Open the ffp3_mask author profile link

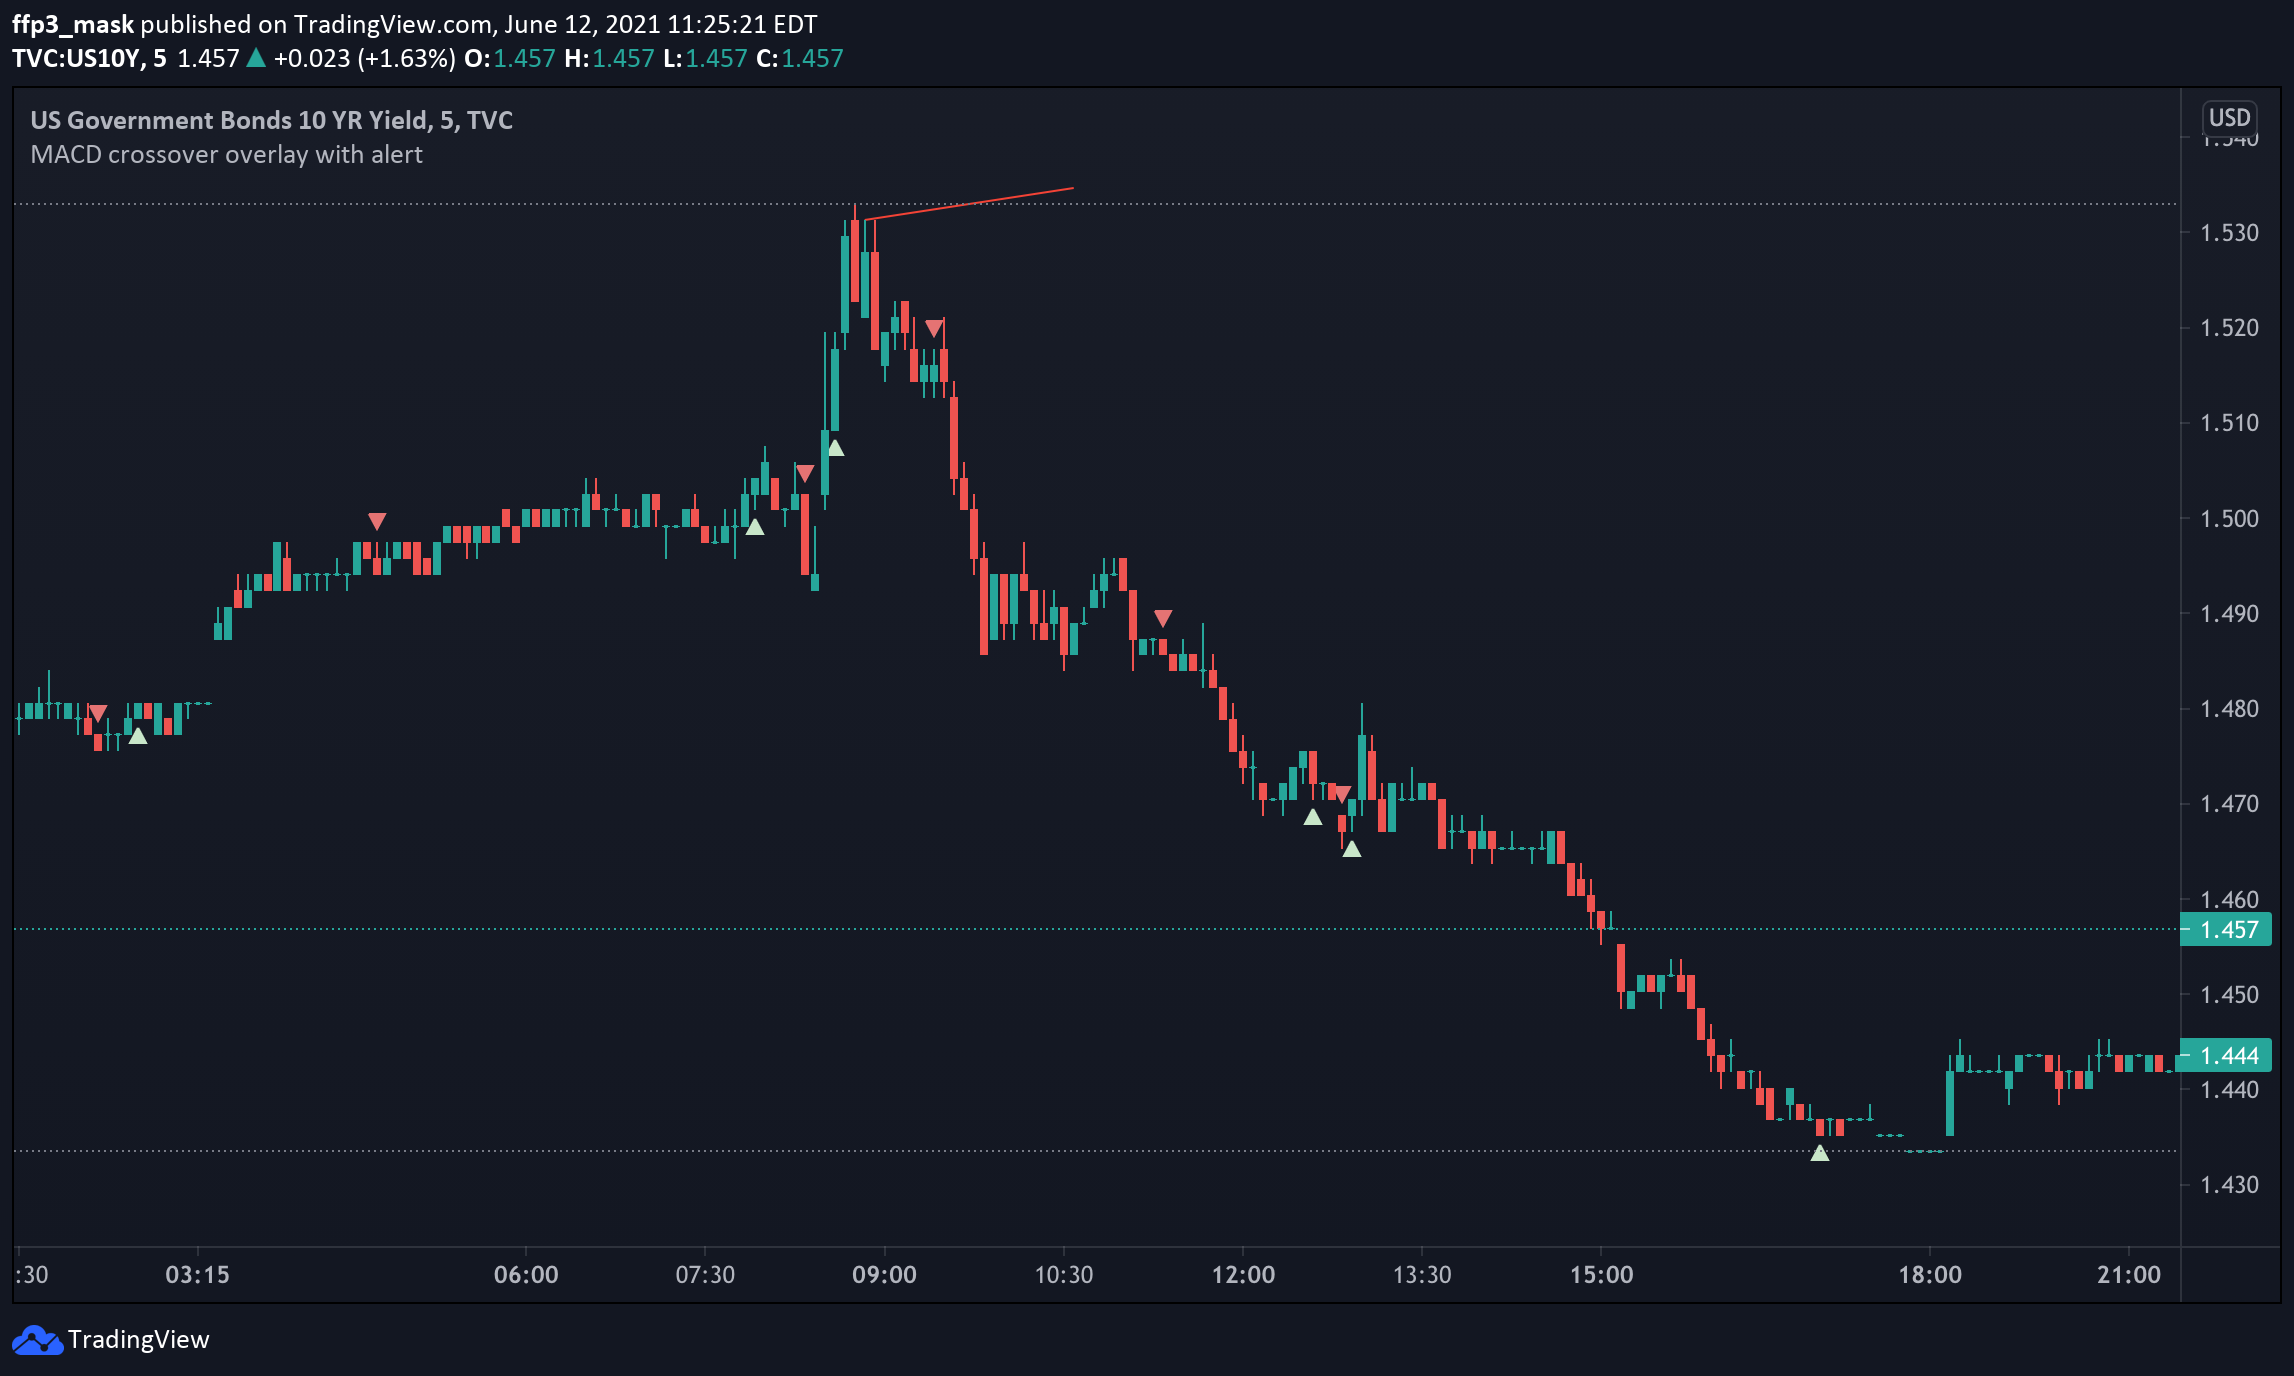pyautogui.click(x=73, y=24)
